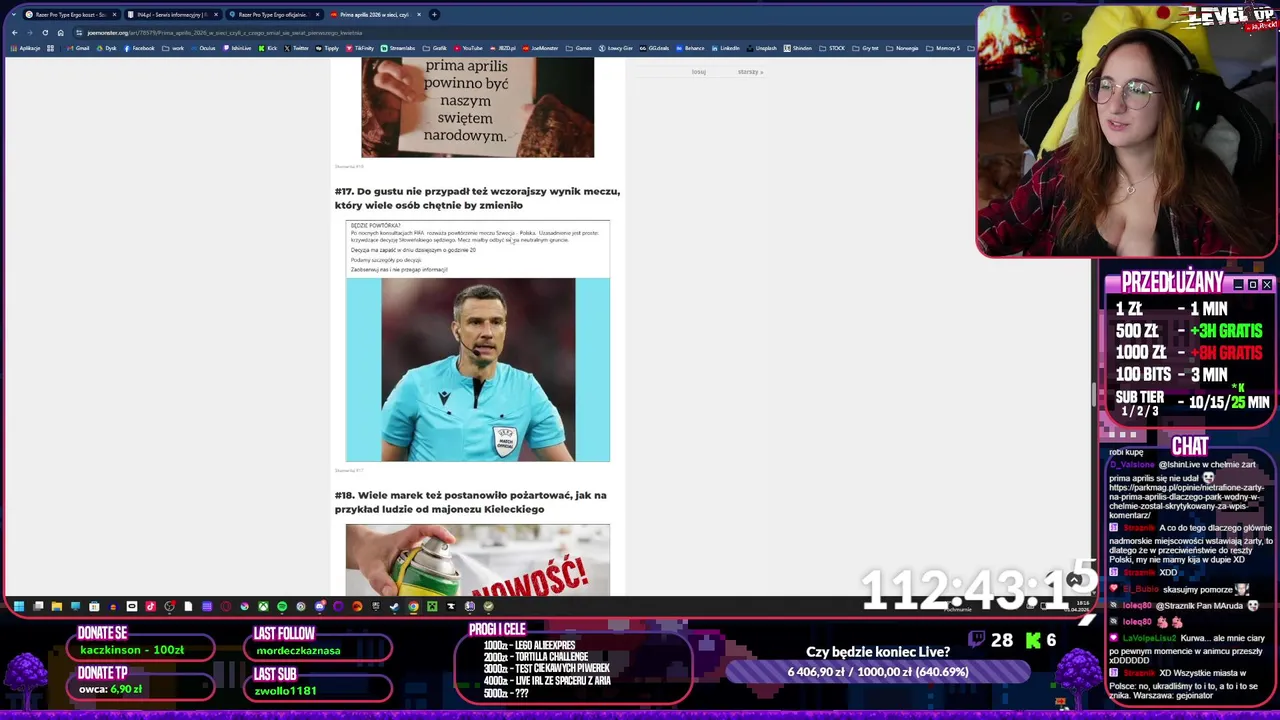Viewport: 1280px width, 720px height.
Task: Open Spotify from the taskbar
Action: pos(282,606)
